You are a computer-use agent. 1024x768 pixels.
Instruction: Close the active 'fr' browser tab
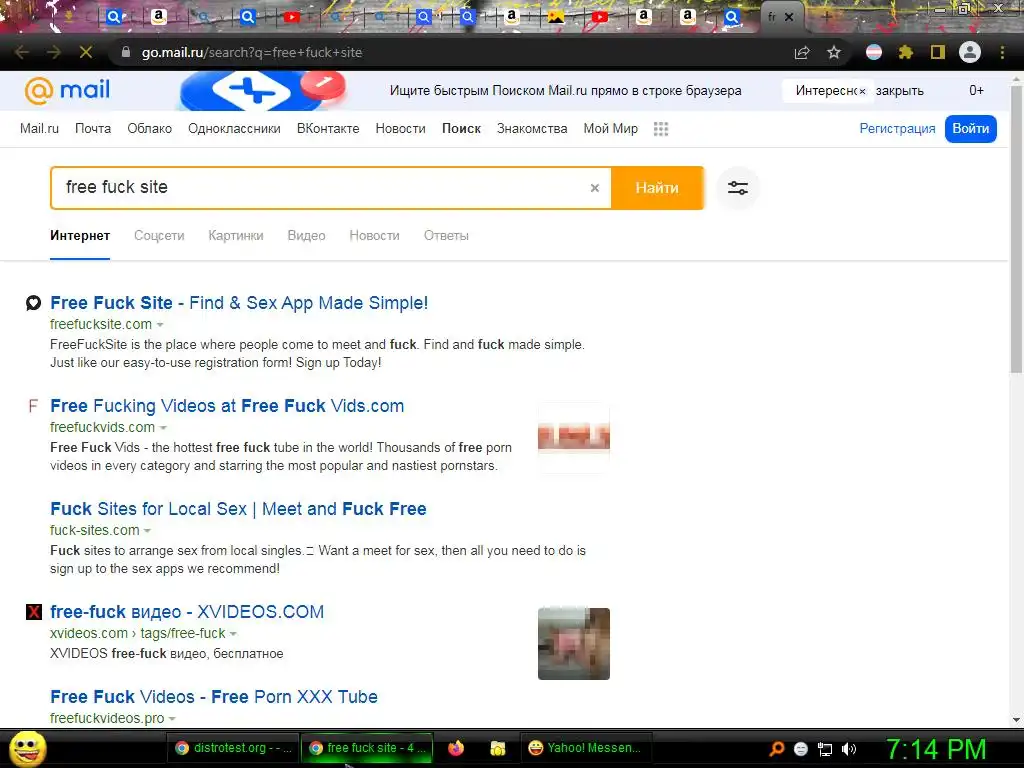[789, 17]
